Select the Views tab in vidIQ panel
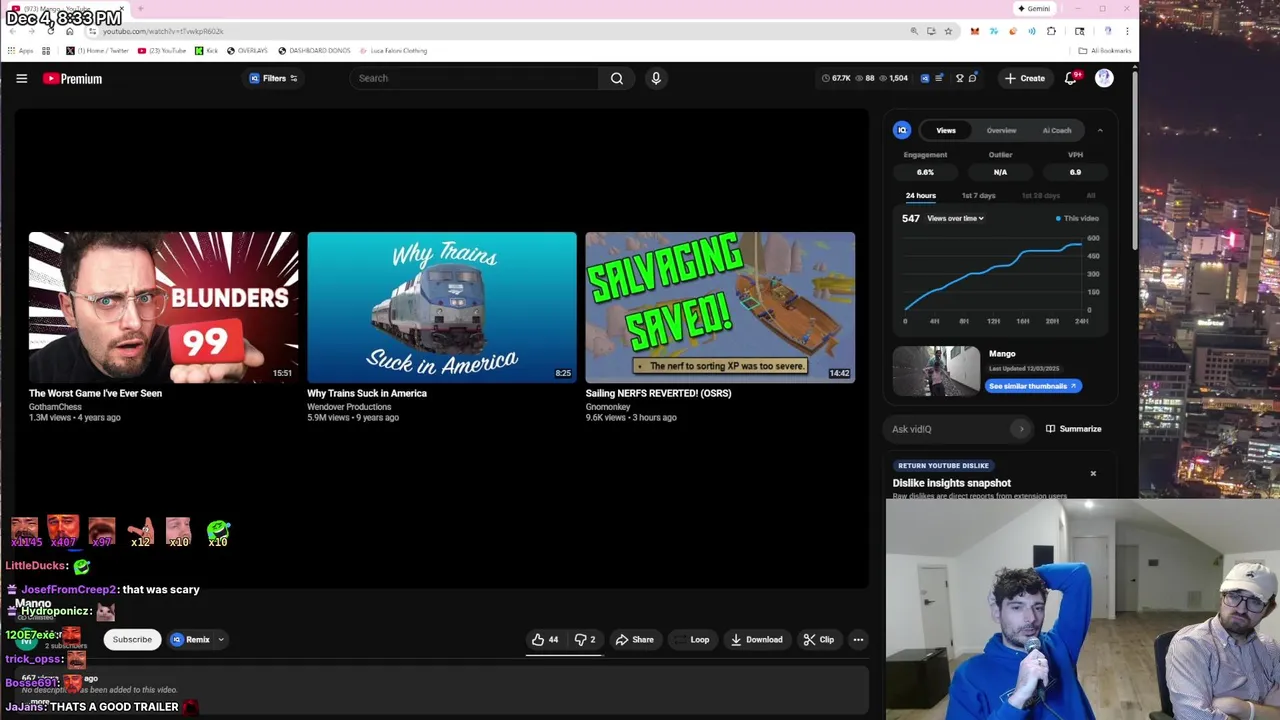 pos(946,130)
